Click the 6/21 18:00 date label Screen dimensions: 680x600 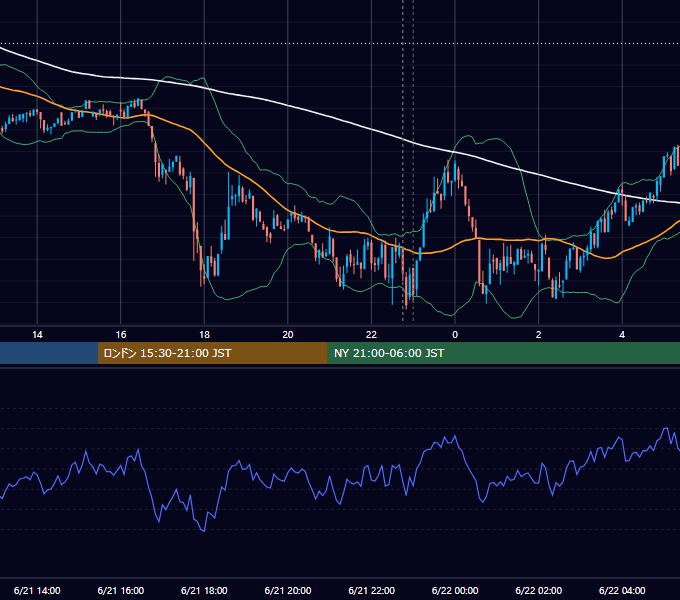coord(204,590)
